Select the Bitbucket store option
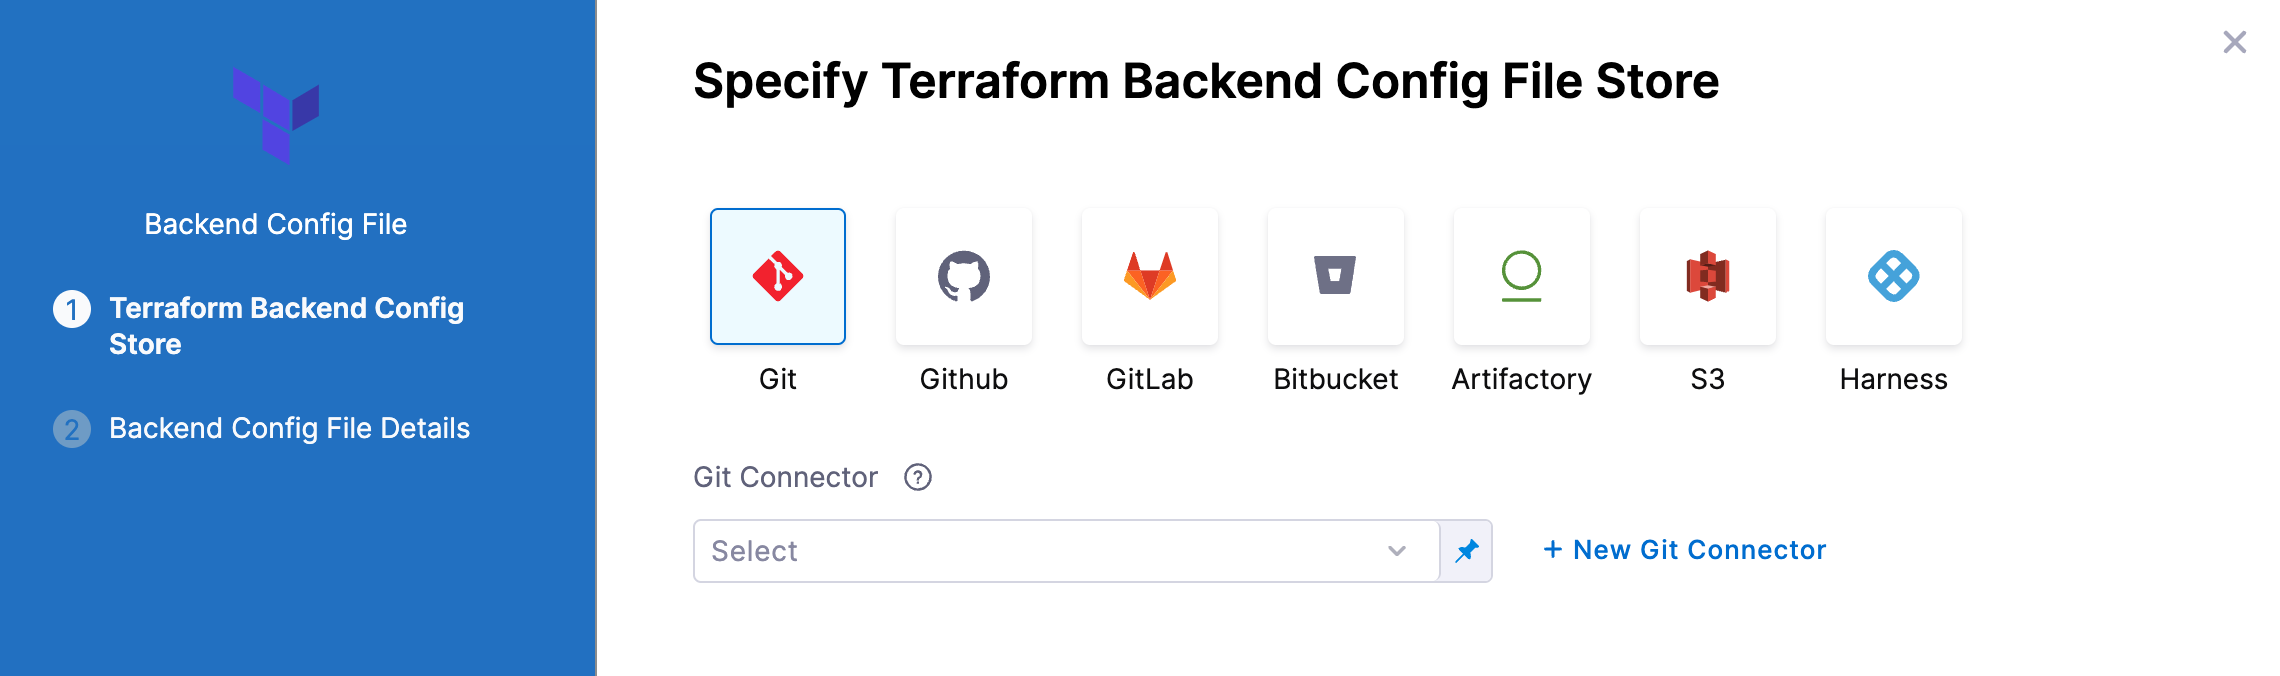This screenshot has height=676, width=2280. coord(1336,276)
